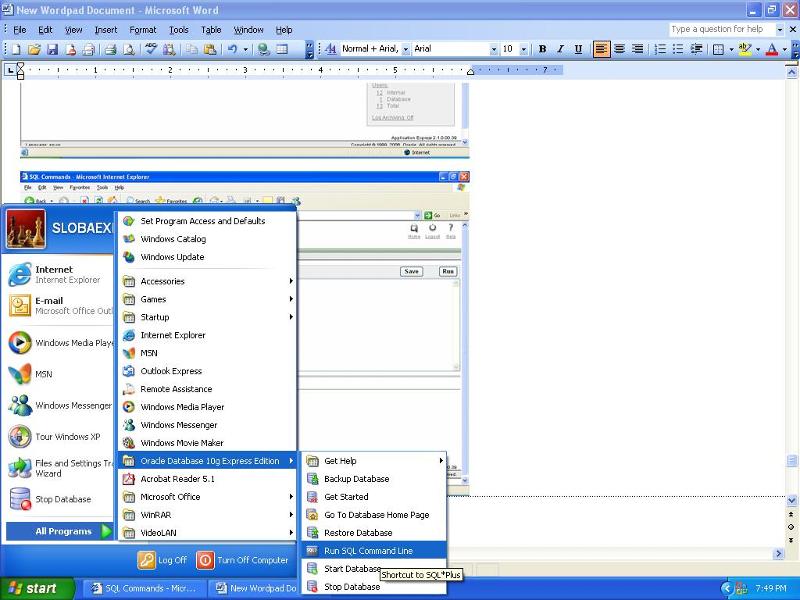Image resolution: width=800 pixels, height=600 pixels.
Task: Create a new blank Word document
Action: coord(16,49)
